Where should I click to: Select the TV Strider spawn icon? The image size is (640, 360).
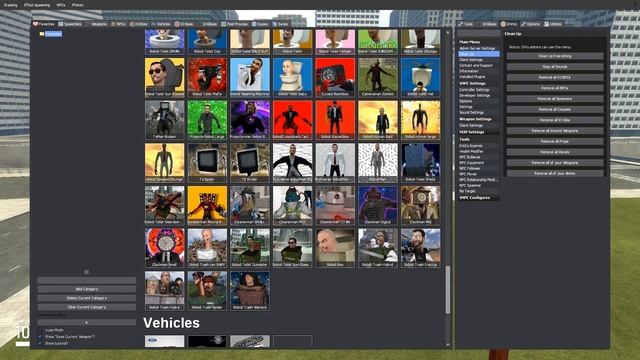(250, 162)
